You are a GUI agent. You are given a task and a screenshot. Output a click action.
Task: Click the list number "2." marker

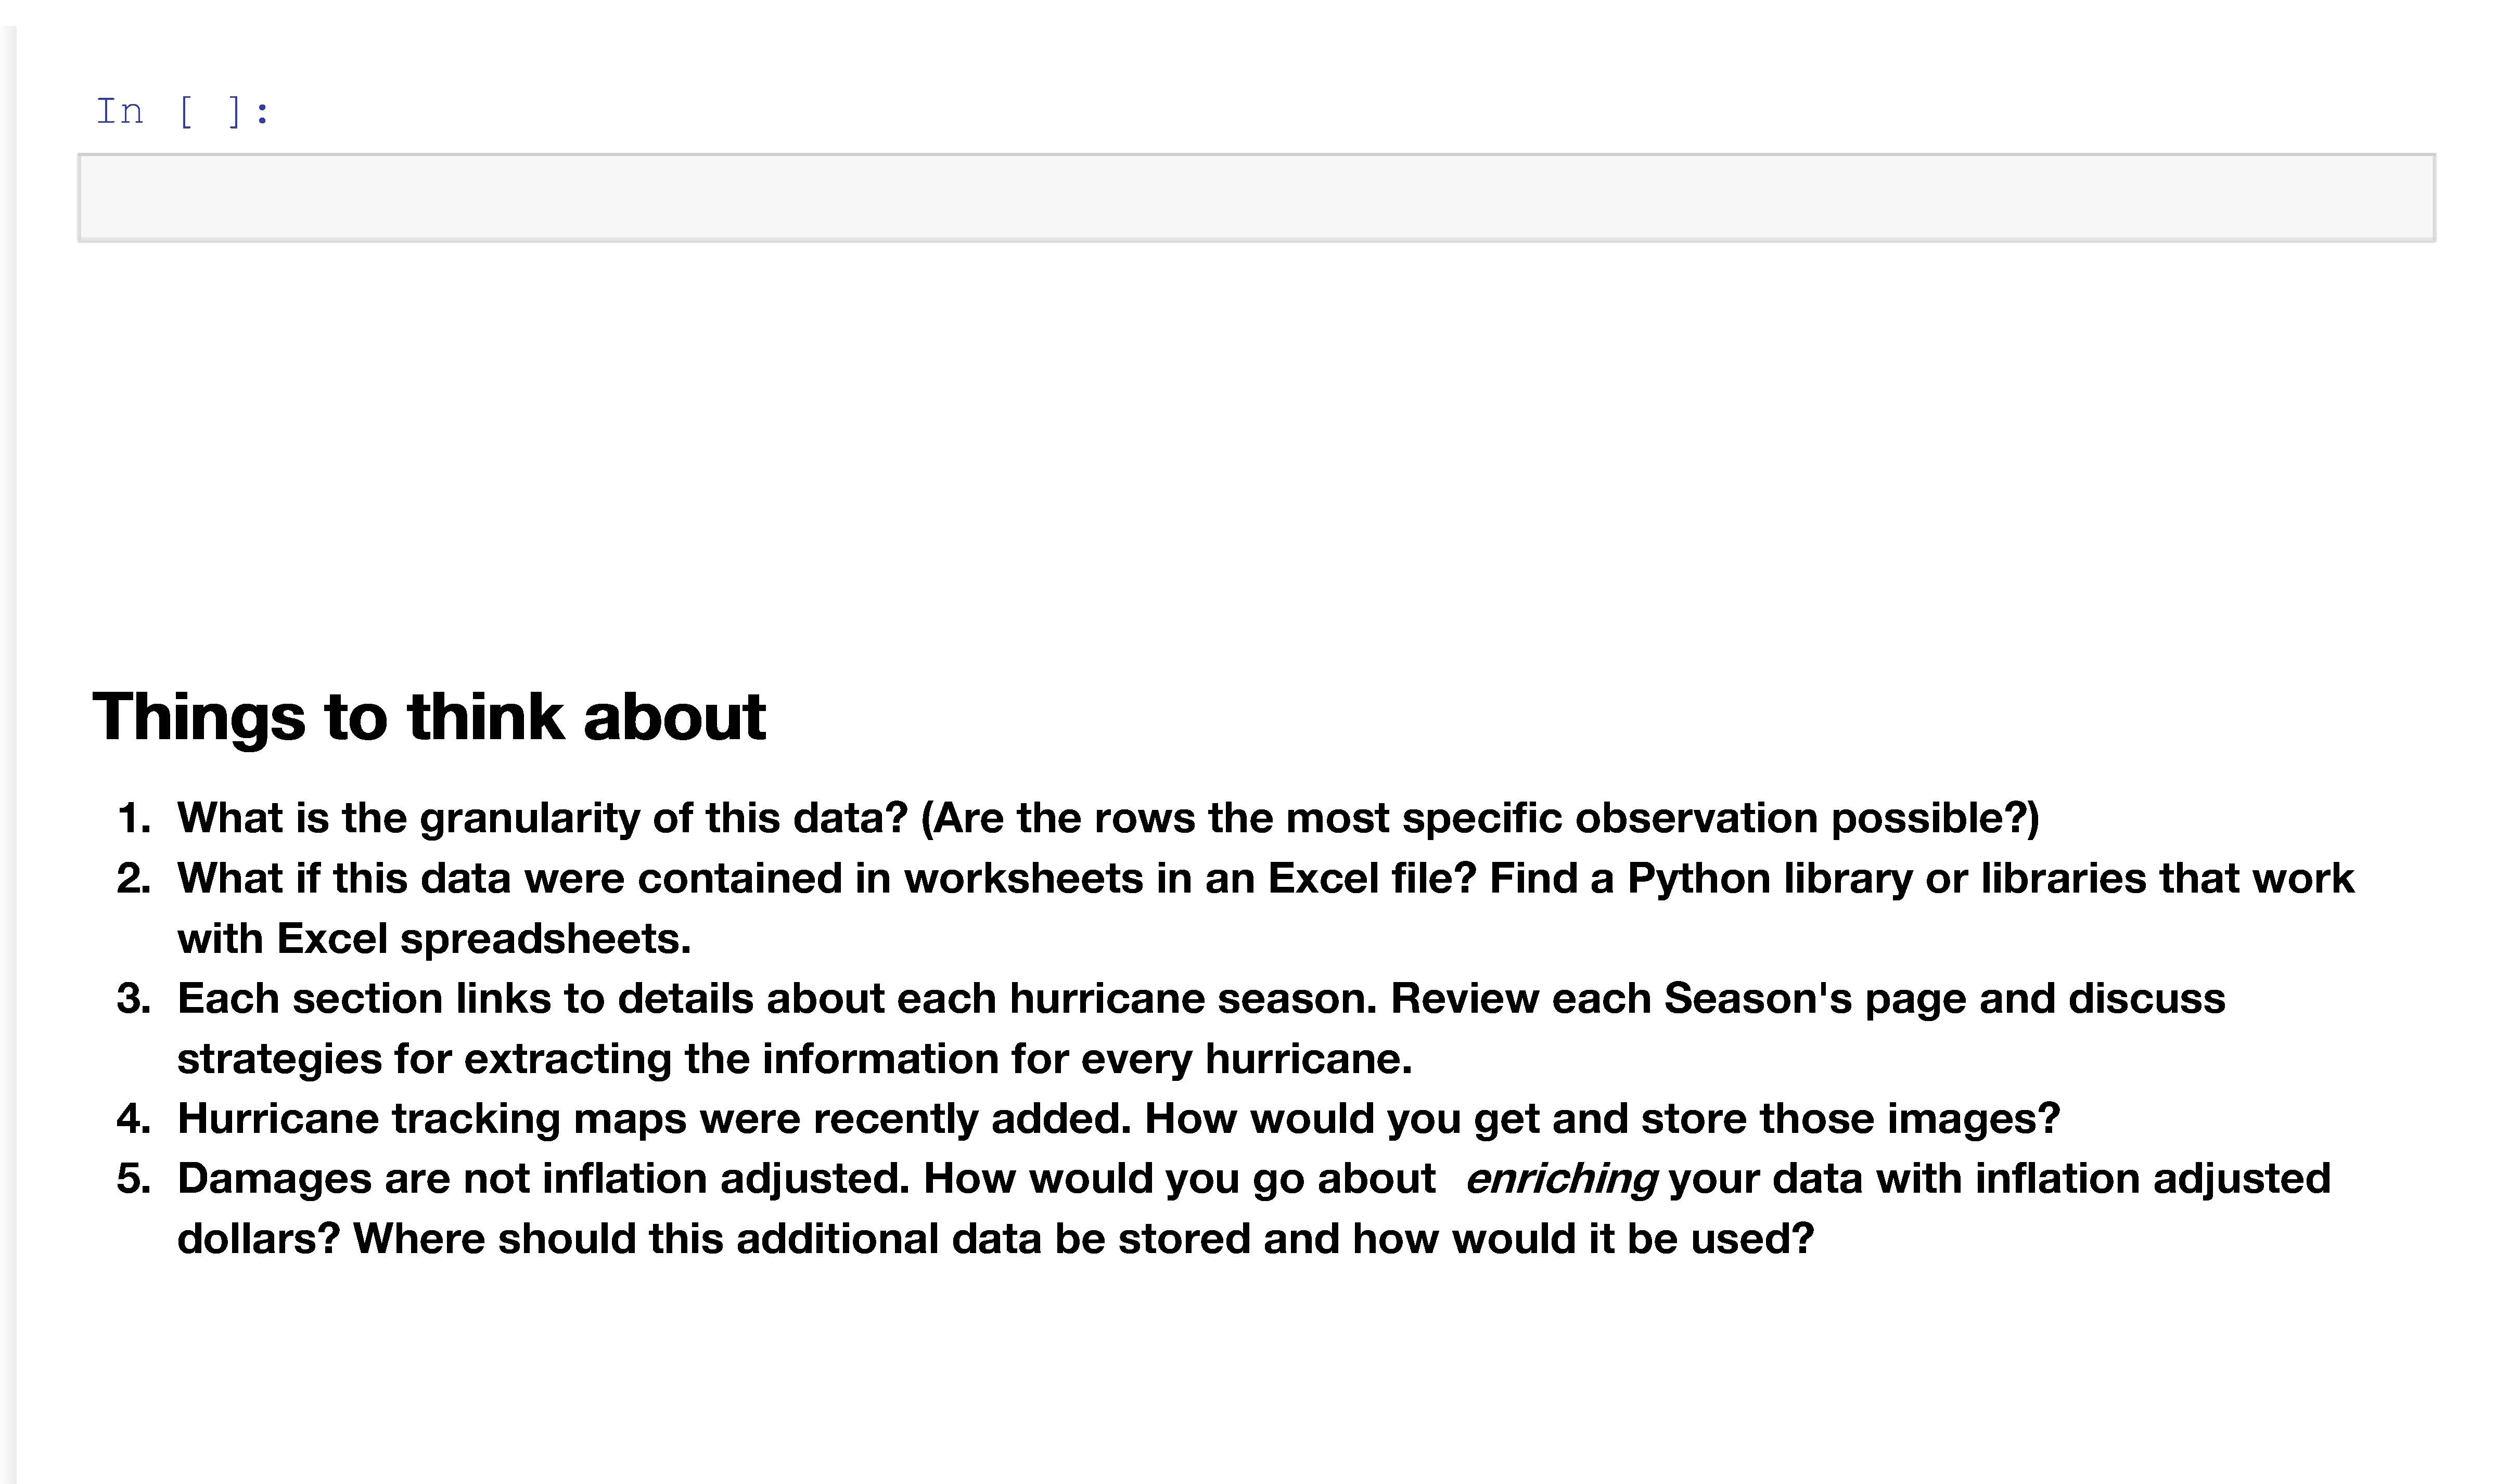(x=134, y=878)
